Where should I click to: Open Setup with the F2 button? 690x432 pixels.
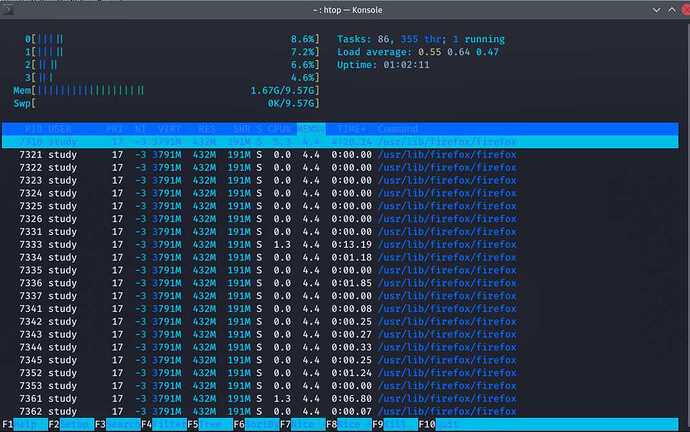pos(71,425)
